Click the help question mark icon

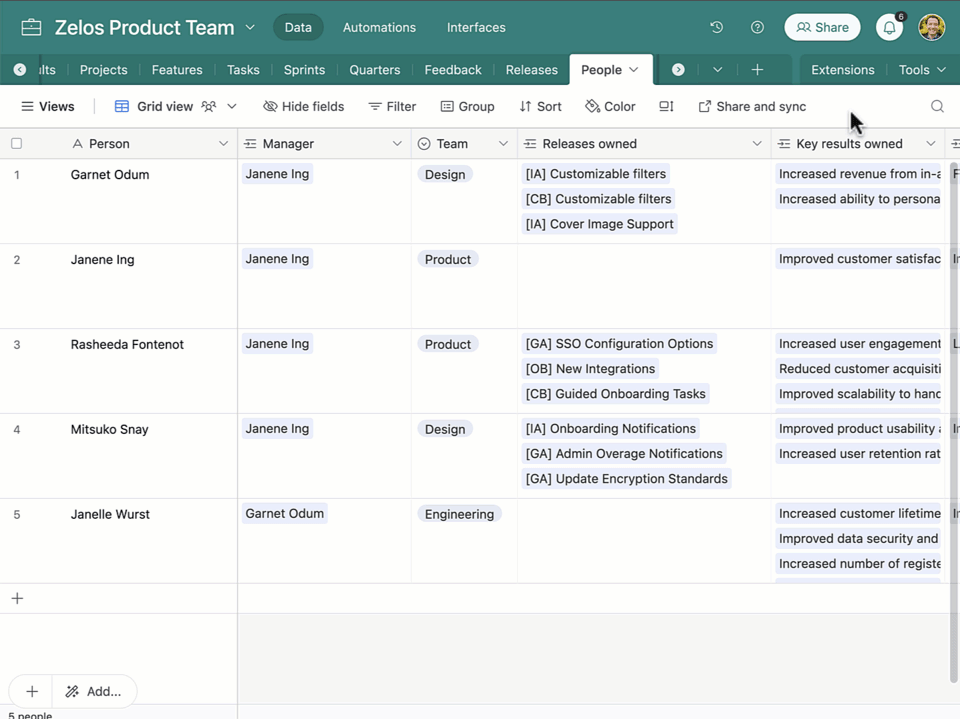[x=757, y=27]
